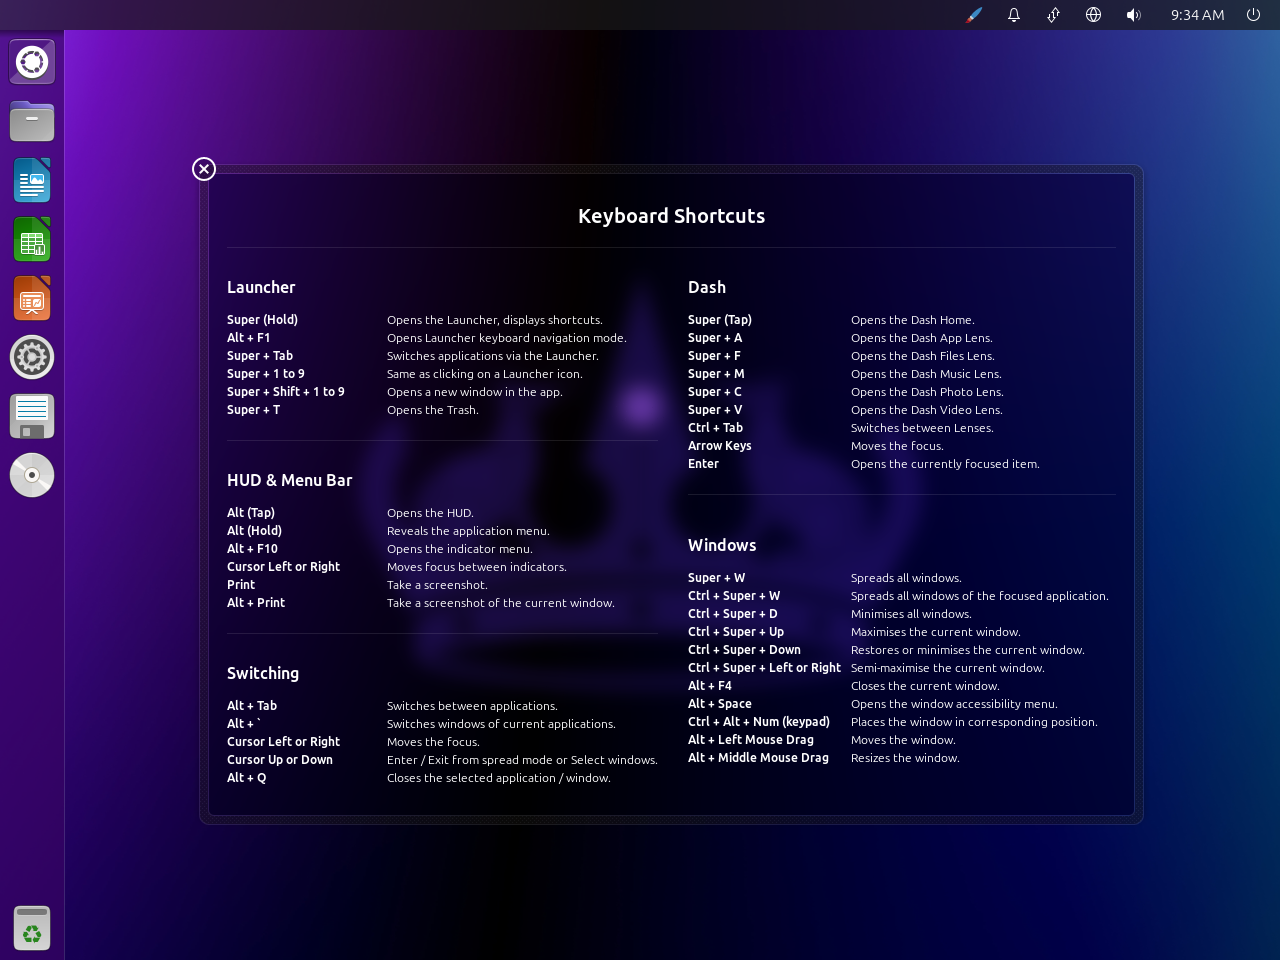Launch LibreOffice Calc from the launcher
Screen dimensions: 1280x960
pos(32,239)
